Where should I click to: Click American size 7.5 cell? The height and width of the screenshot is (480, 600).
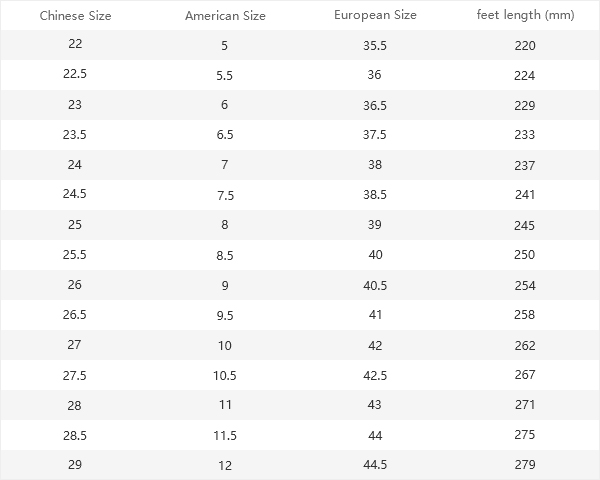(225, 196)
